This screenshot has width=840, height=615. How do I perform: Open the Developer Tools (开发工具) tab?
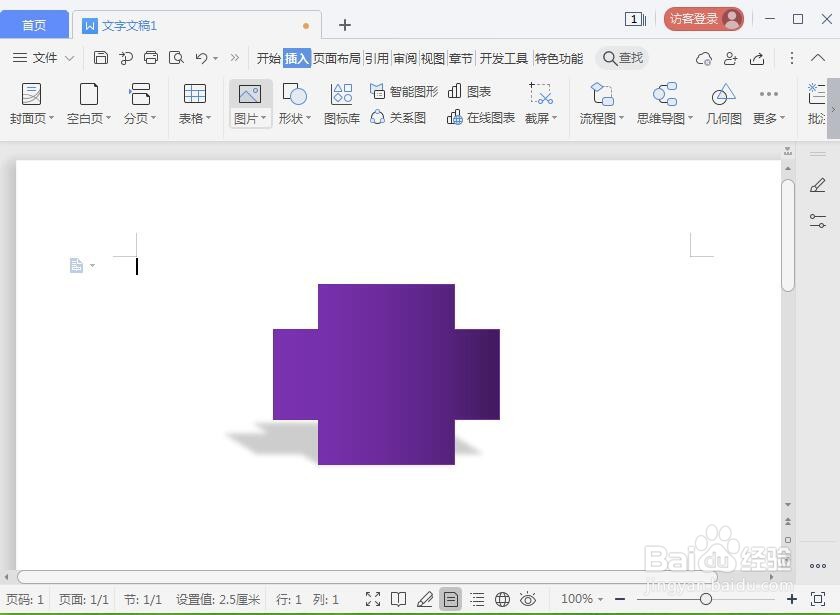coord(504,58)
